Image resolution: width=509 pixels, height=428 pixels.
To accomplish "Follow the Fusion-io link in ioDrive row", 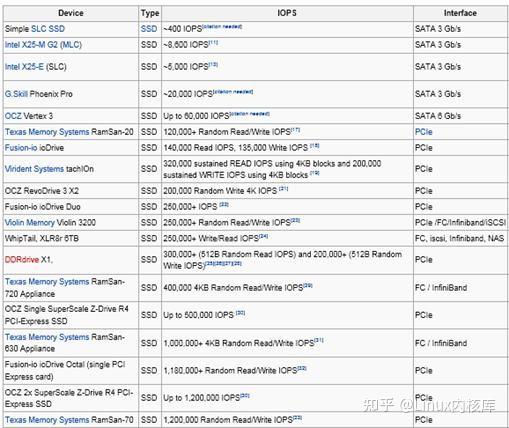I will 21,148.
